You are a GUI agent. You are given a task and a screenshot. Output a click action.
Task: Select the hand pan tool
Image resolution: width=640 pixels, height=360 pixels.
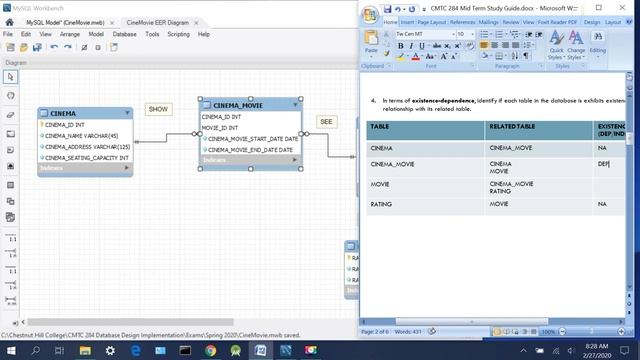click(10, 96)
